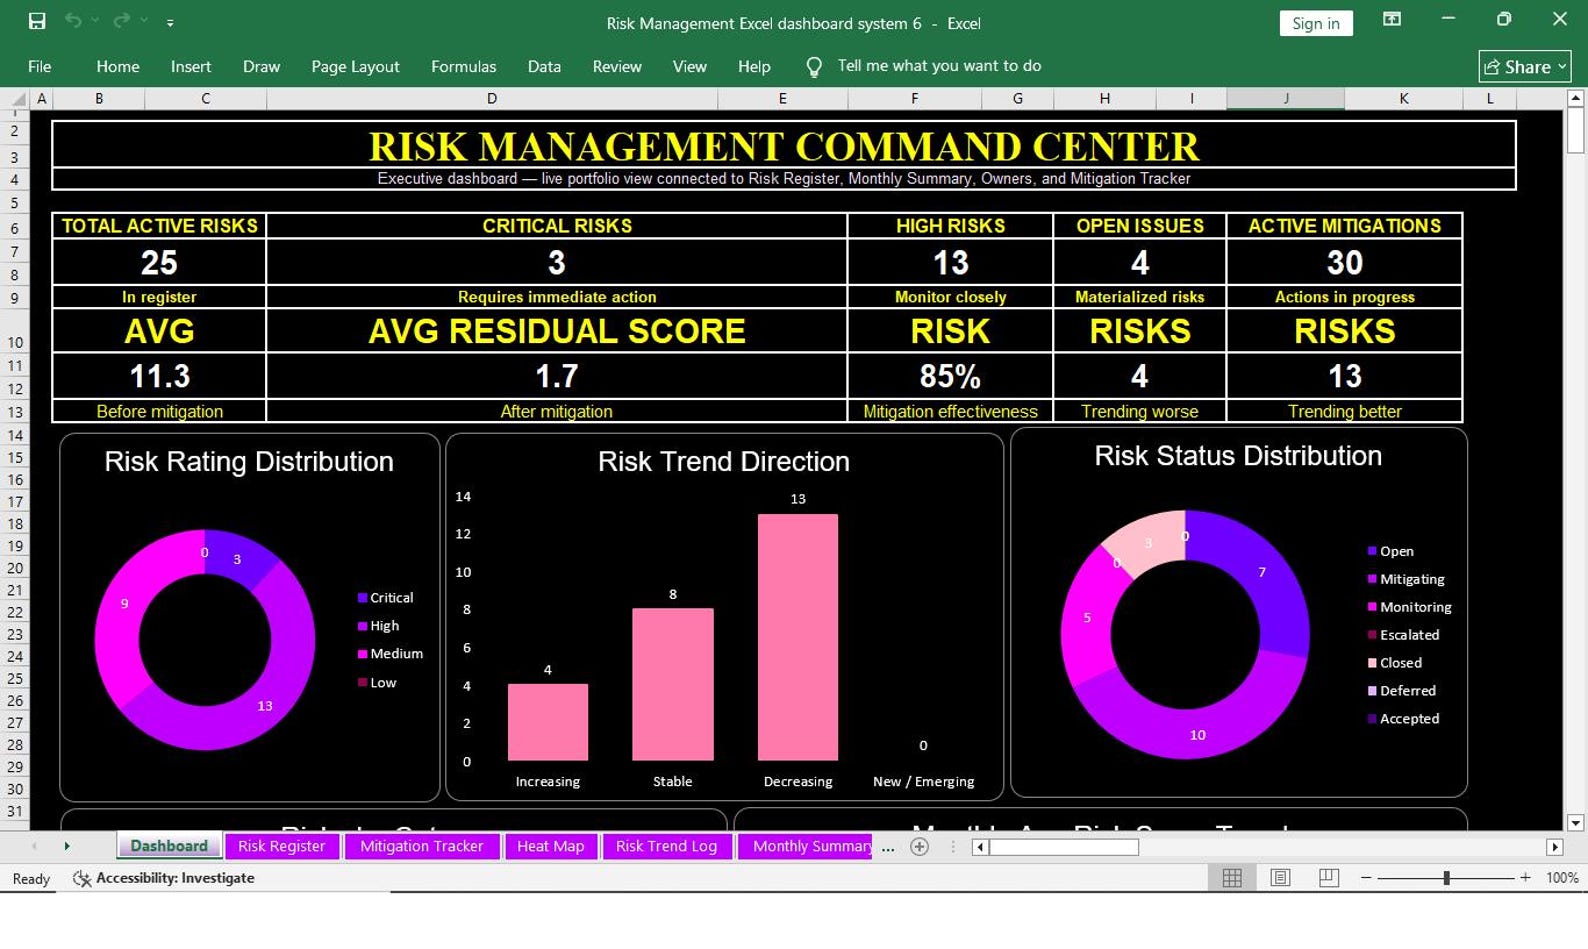Image resolution: width=1588 pixels, height=949 pixels.
Task: Click the horizontal scrollbar left arrow
Action: pos(981,847)
